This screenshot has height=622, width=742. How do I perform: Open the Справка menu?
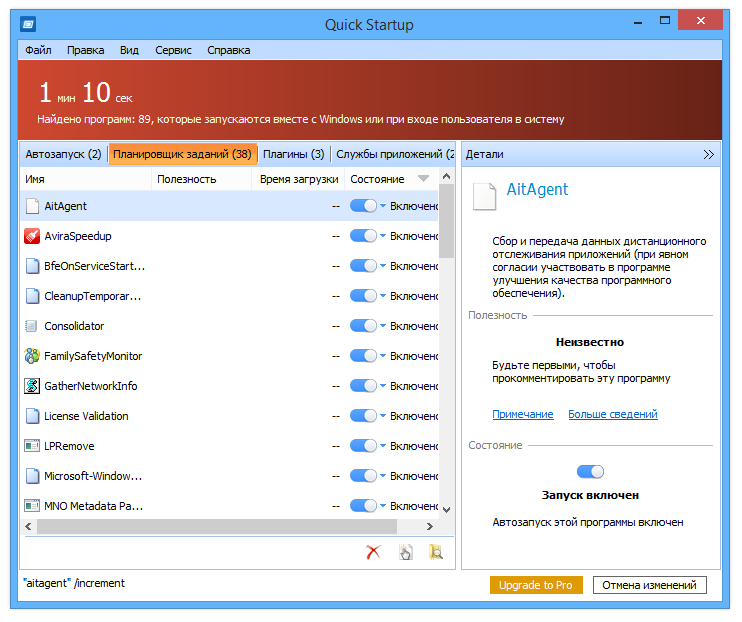(x=229, y=50)
